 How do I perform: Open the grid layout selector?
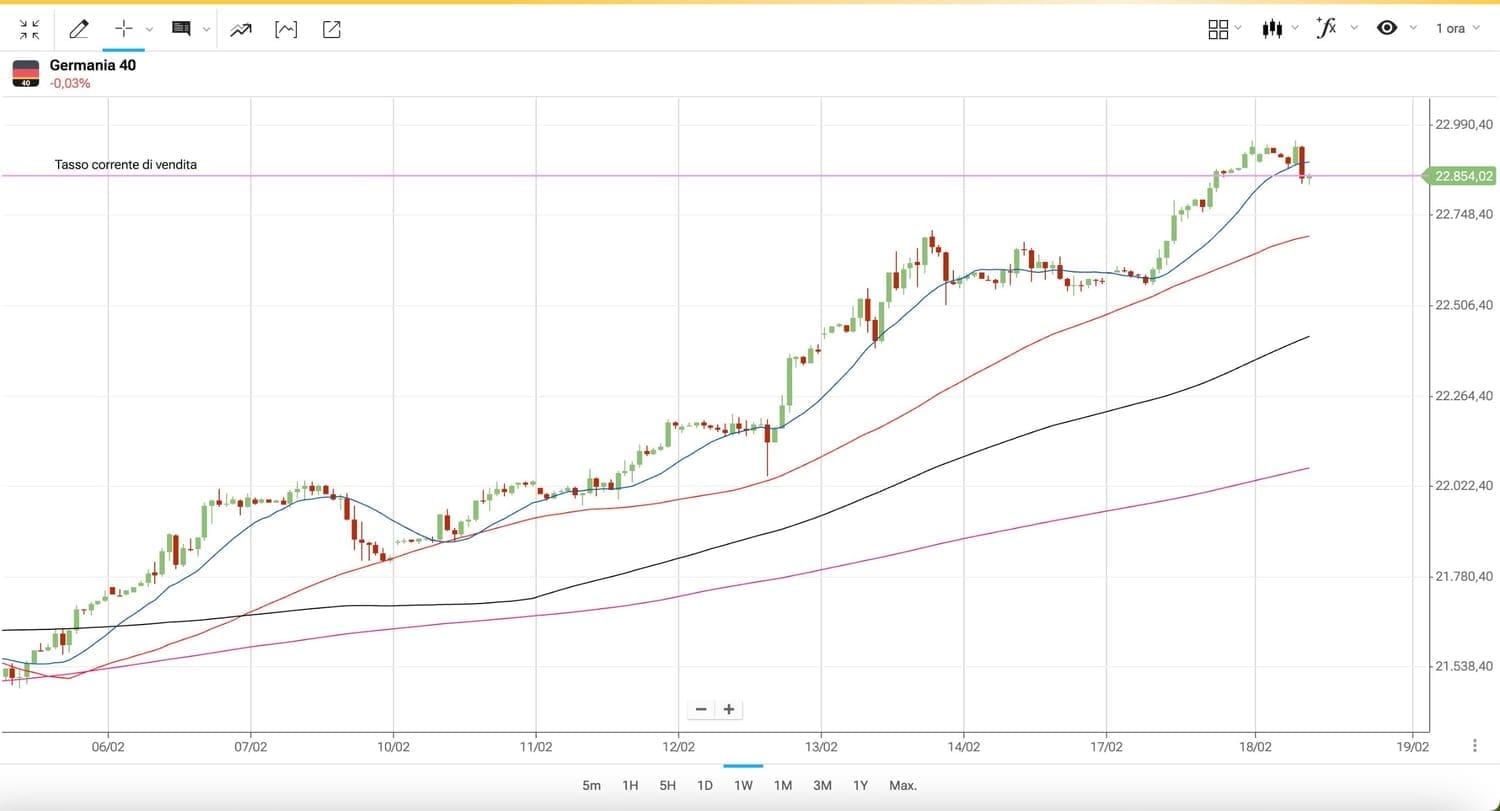click(1218, 29)
